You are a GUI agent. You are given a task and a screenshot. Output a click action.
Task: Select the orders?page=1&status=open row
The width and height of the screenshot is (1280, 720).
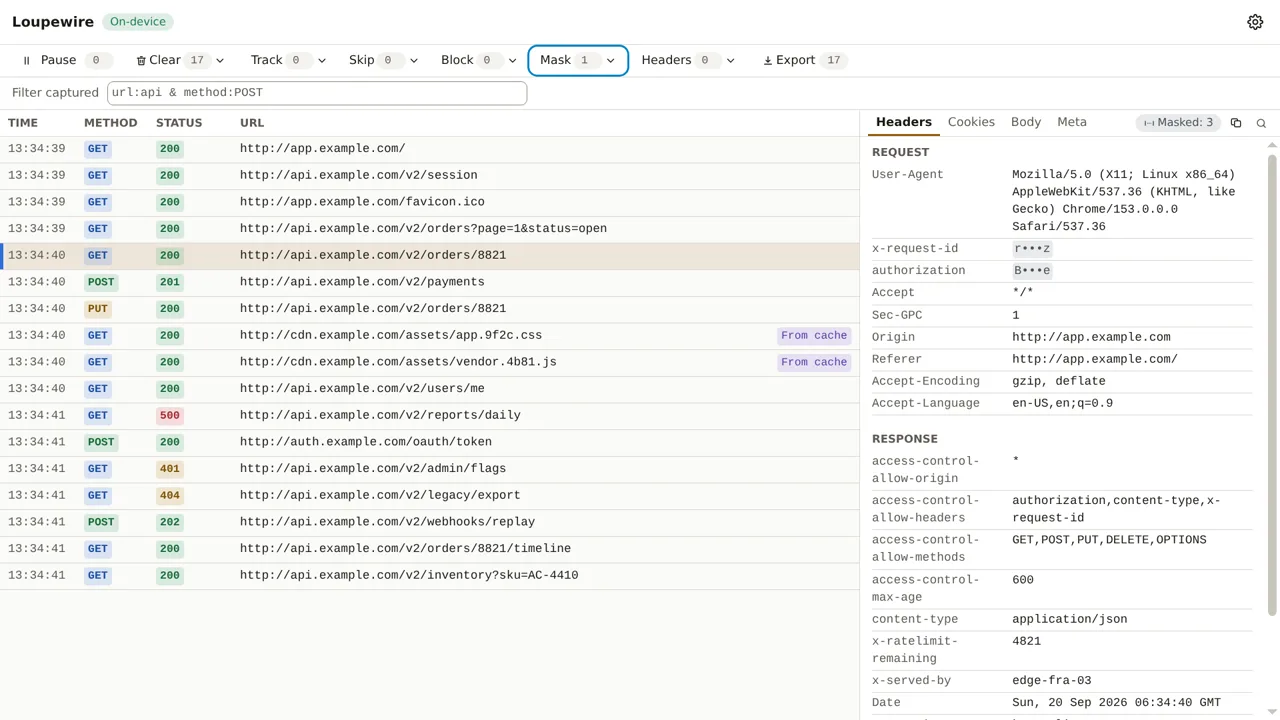430,229
